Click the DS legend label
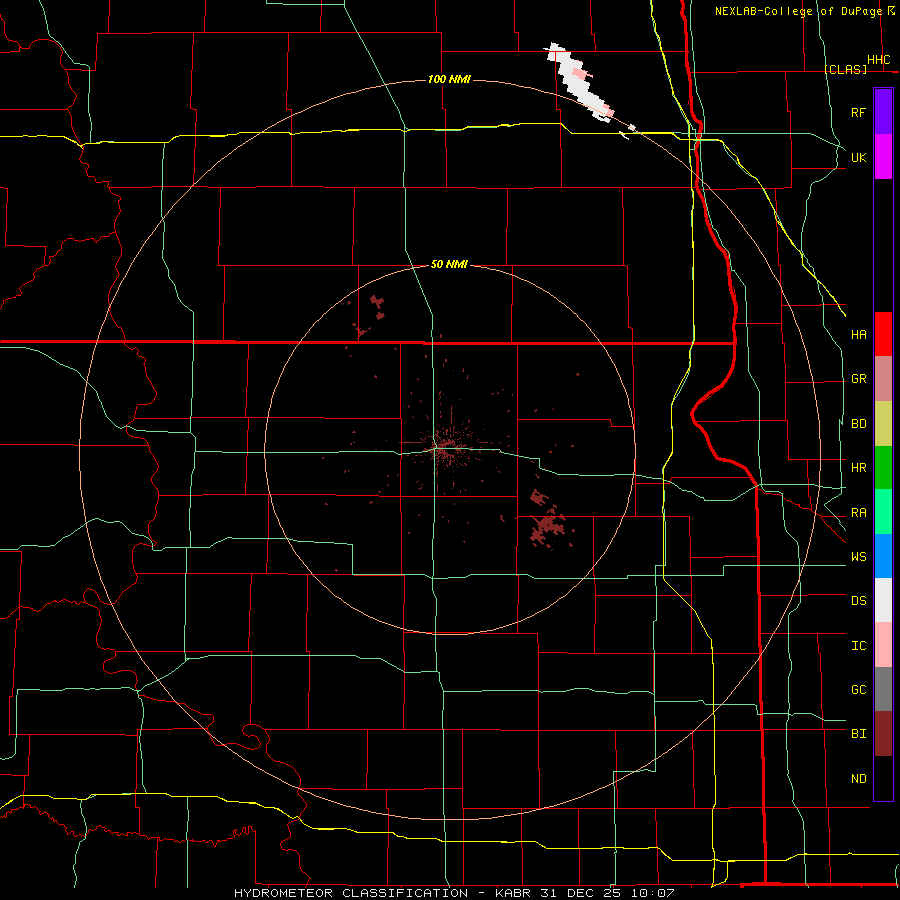The width and height of the screenshot is (900, 900). (859, 600)
